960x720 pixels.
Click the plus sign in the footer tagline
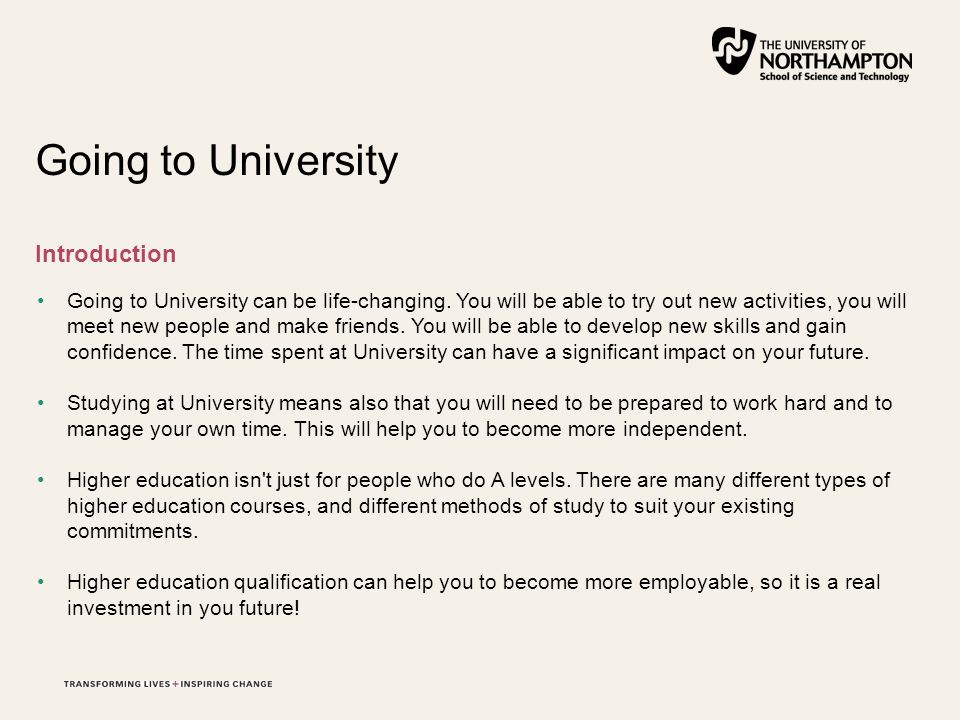point(175,684)
